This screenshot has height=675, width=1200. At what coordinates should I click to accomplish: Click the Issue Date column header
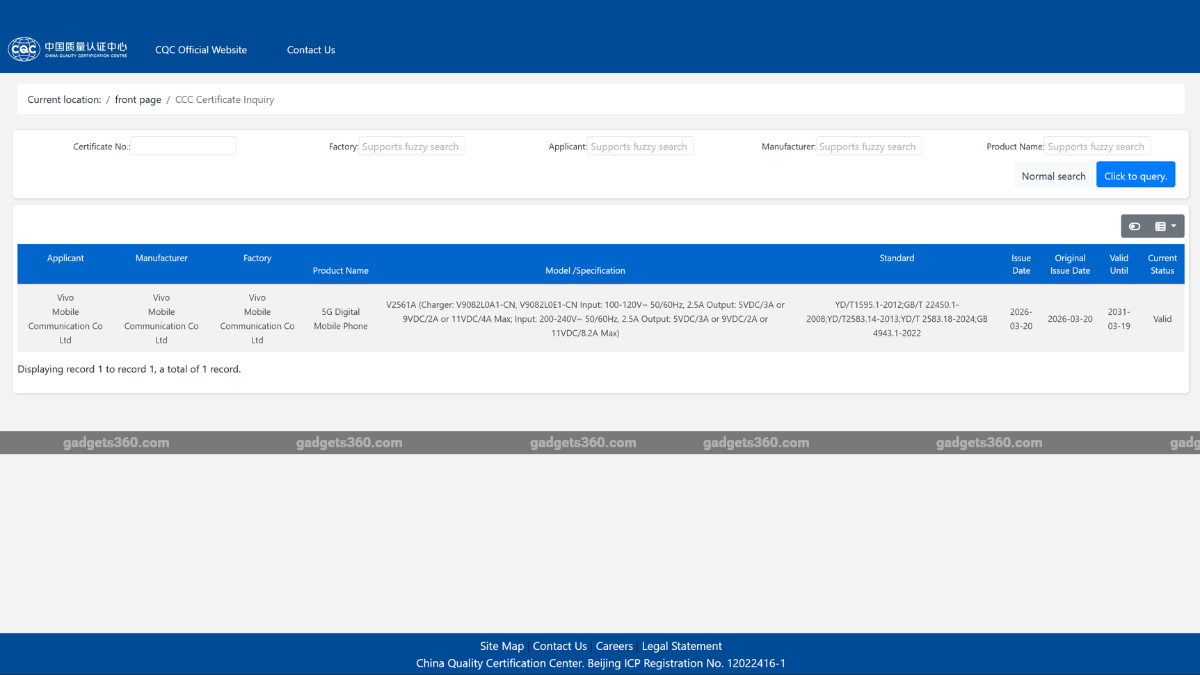(x=1020, y=264)
